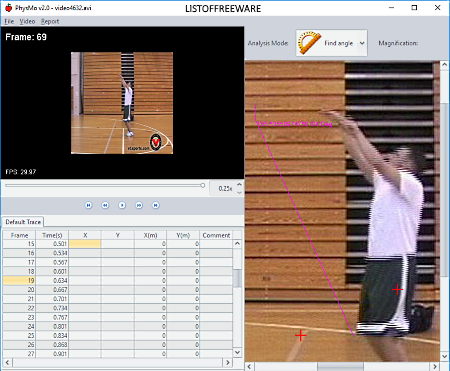Click the protractor Find angle icon
This screenshot has height=371, width=450.
coord(309,43)
